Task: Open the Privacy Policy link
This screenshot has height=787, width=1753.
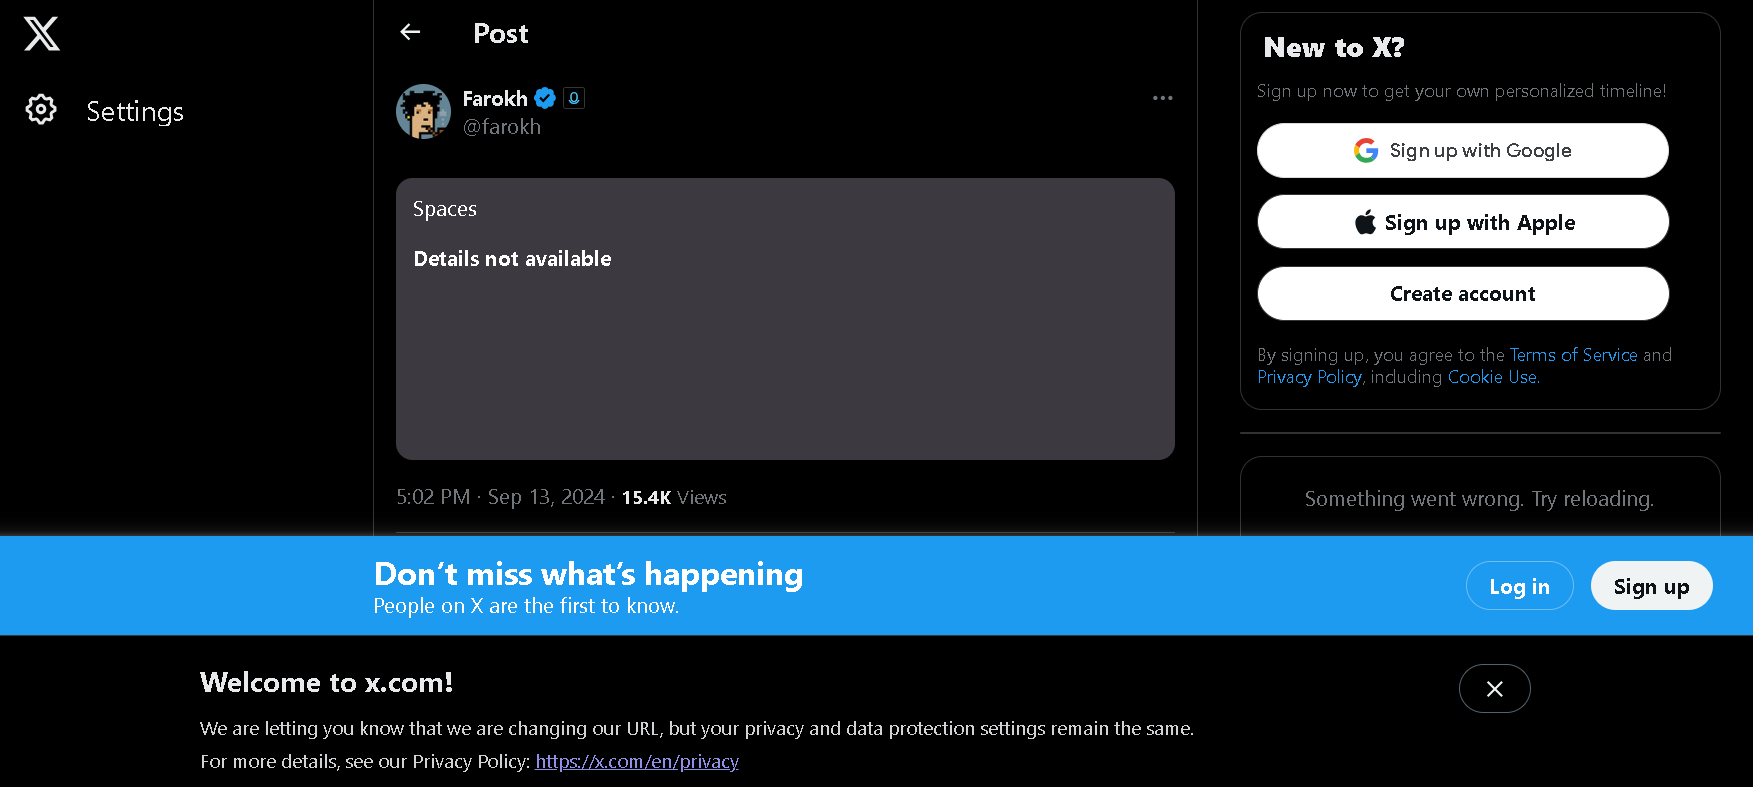Action: click(1309, 377)
